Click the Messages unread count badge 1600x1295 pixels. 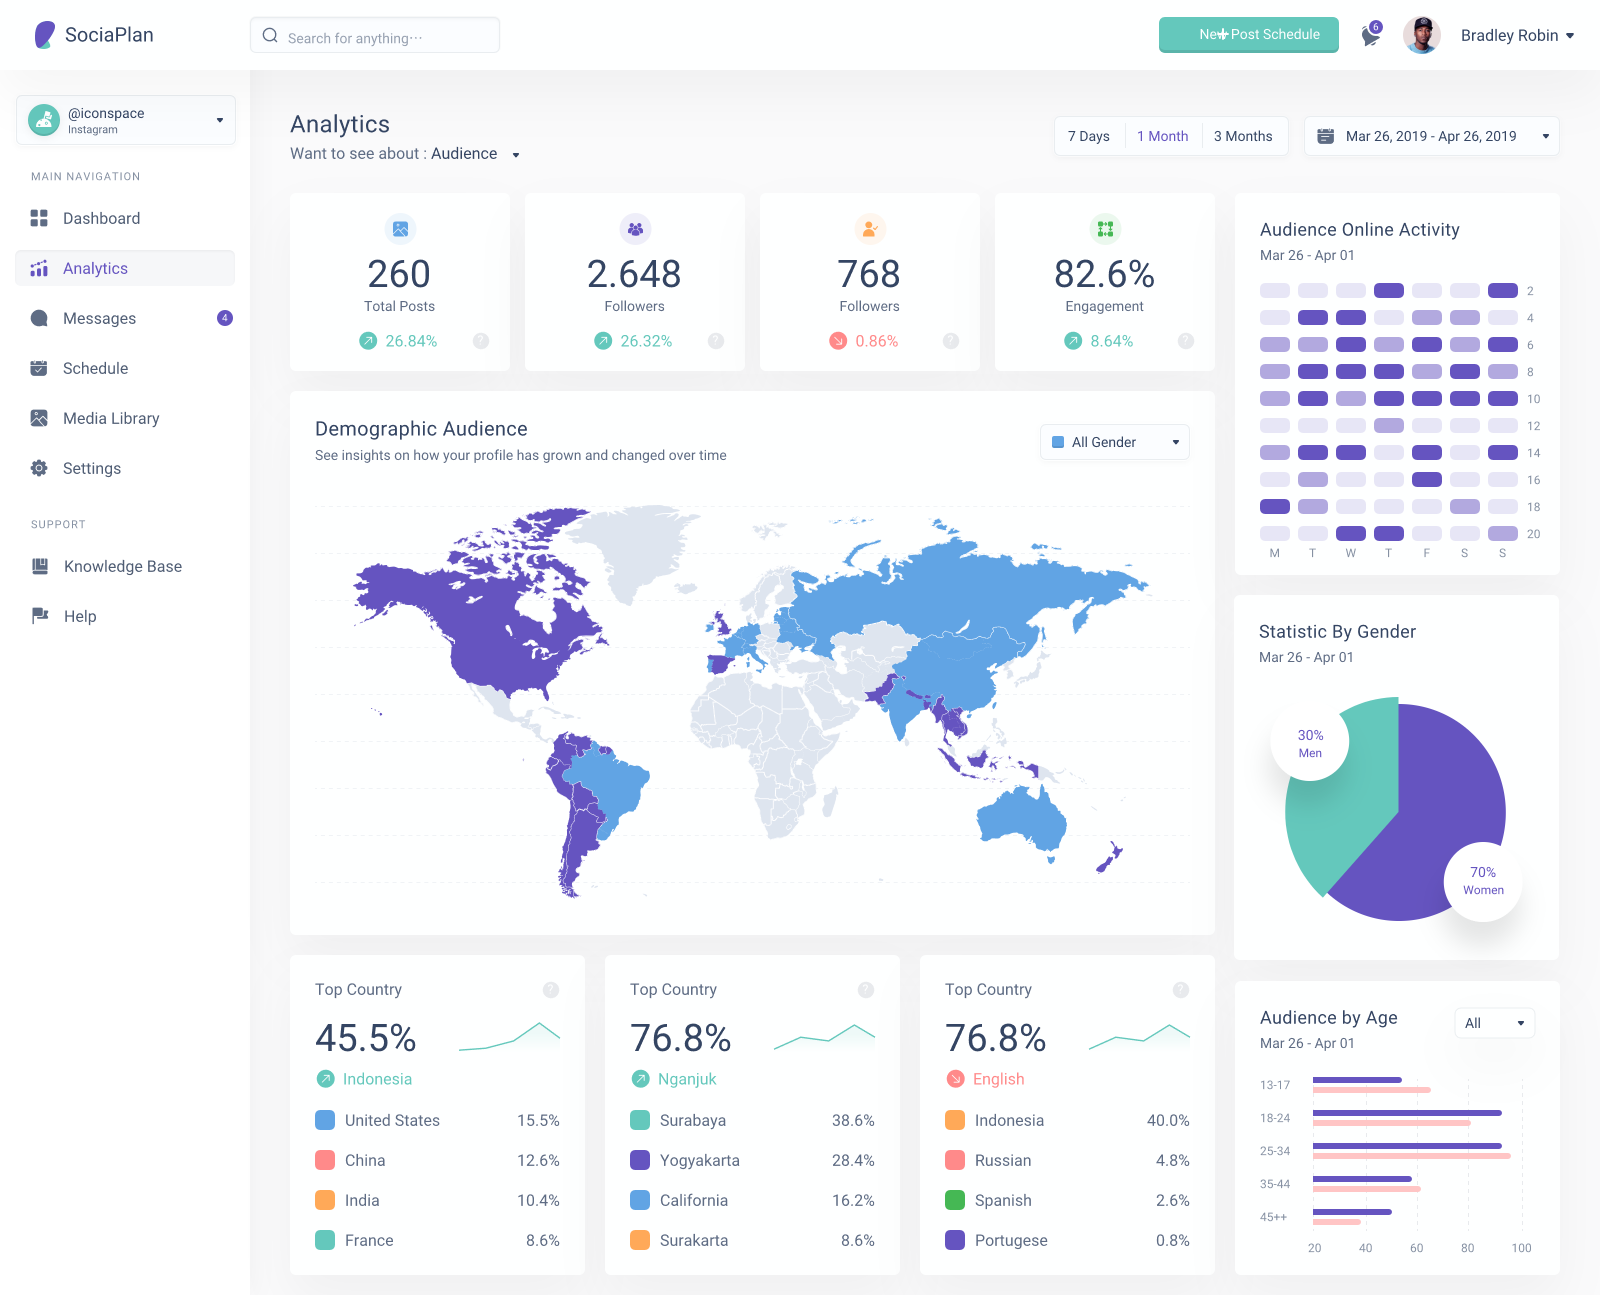[225, 318]
